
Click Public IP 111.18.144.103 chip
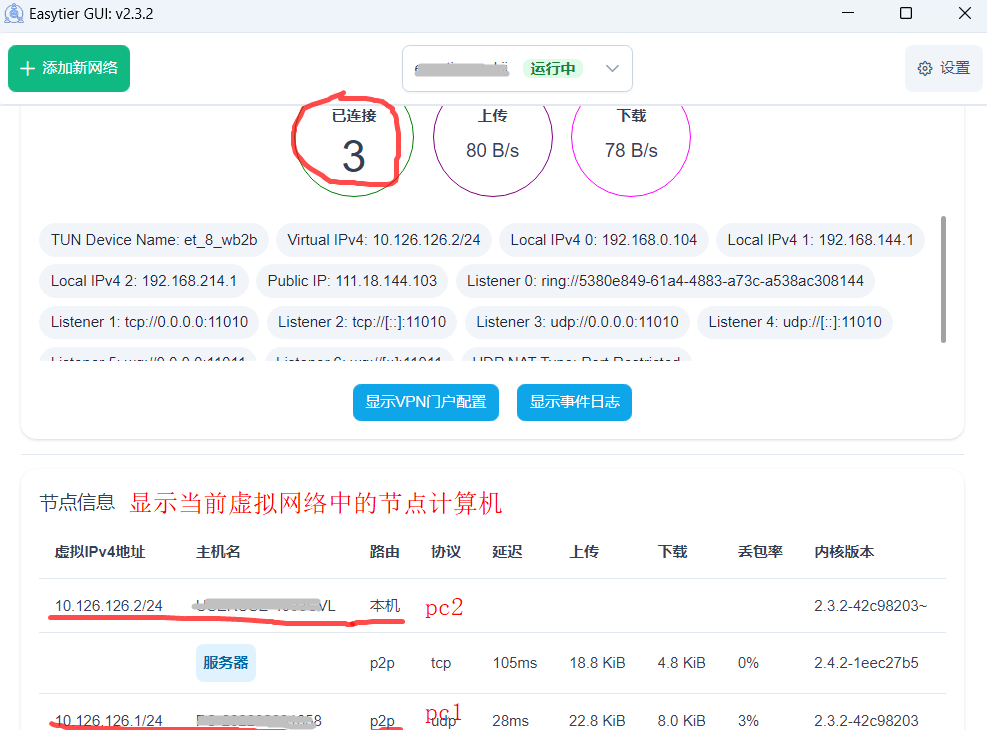[352, 281]
